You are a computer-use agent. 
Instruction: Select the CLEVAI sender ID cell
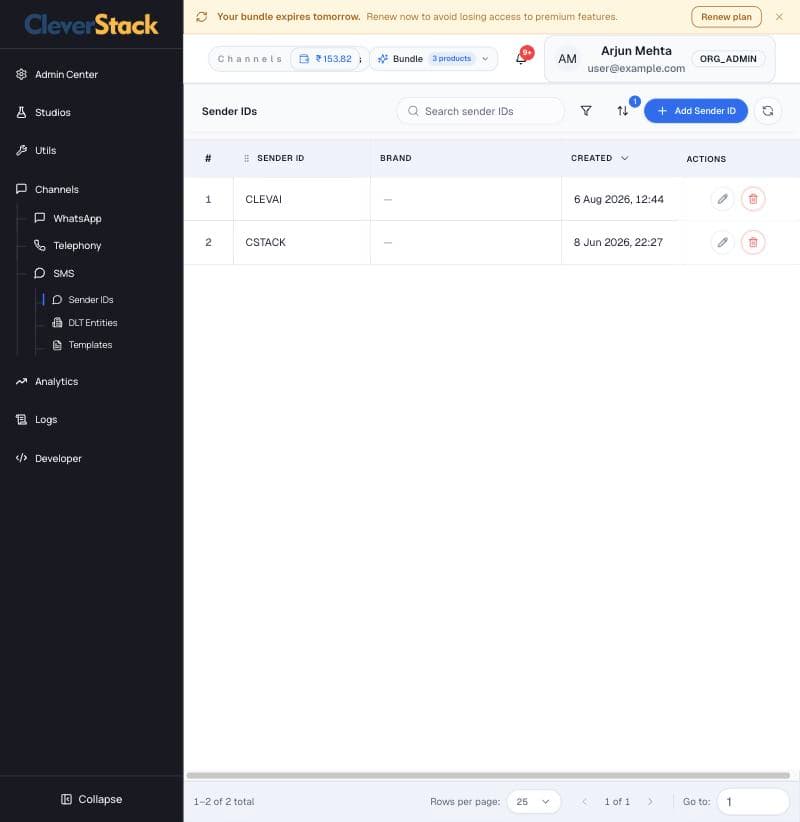(301, 199)
